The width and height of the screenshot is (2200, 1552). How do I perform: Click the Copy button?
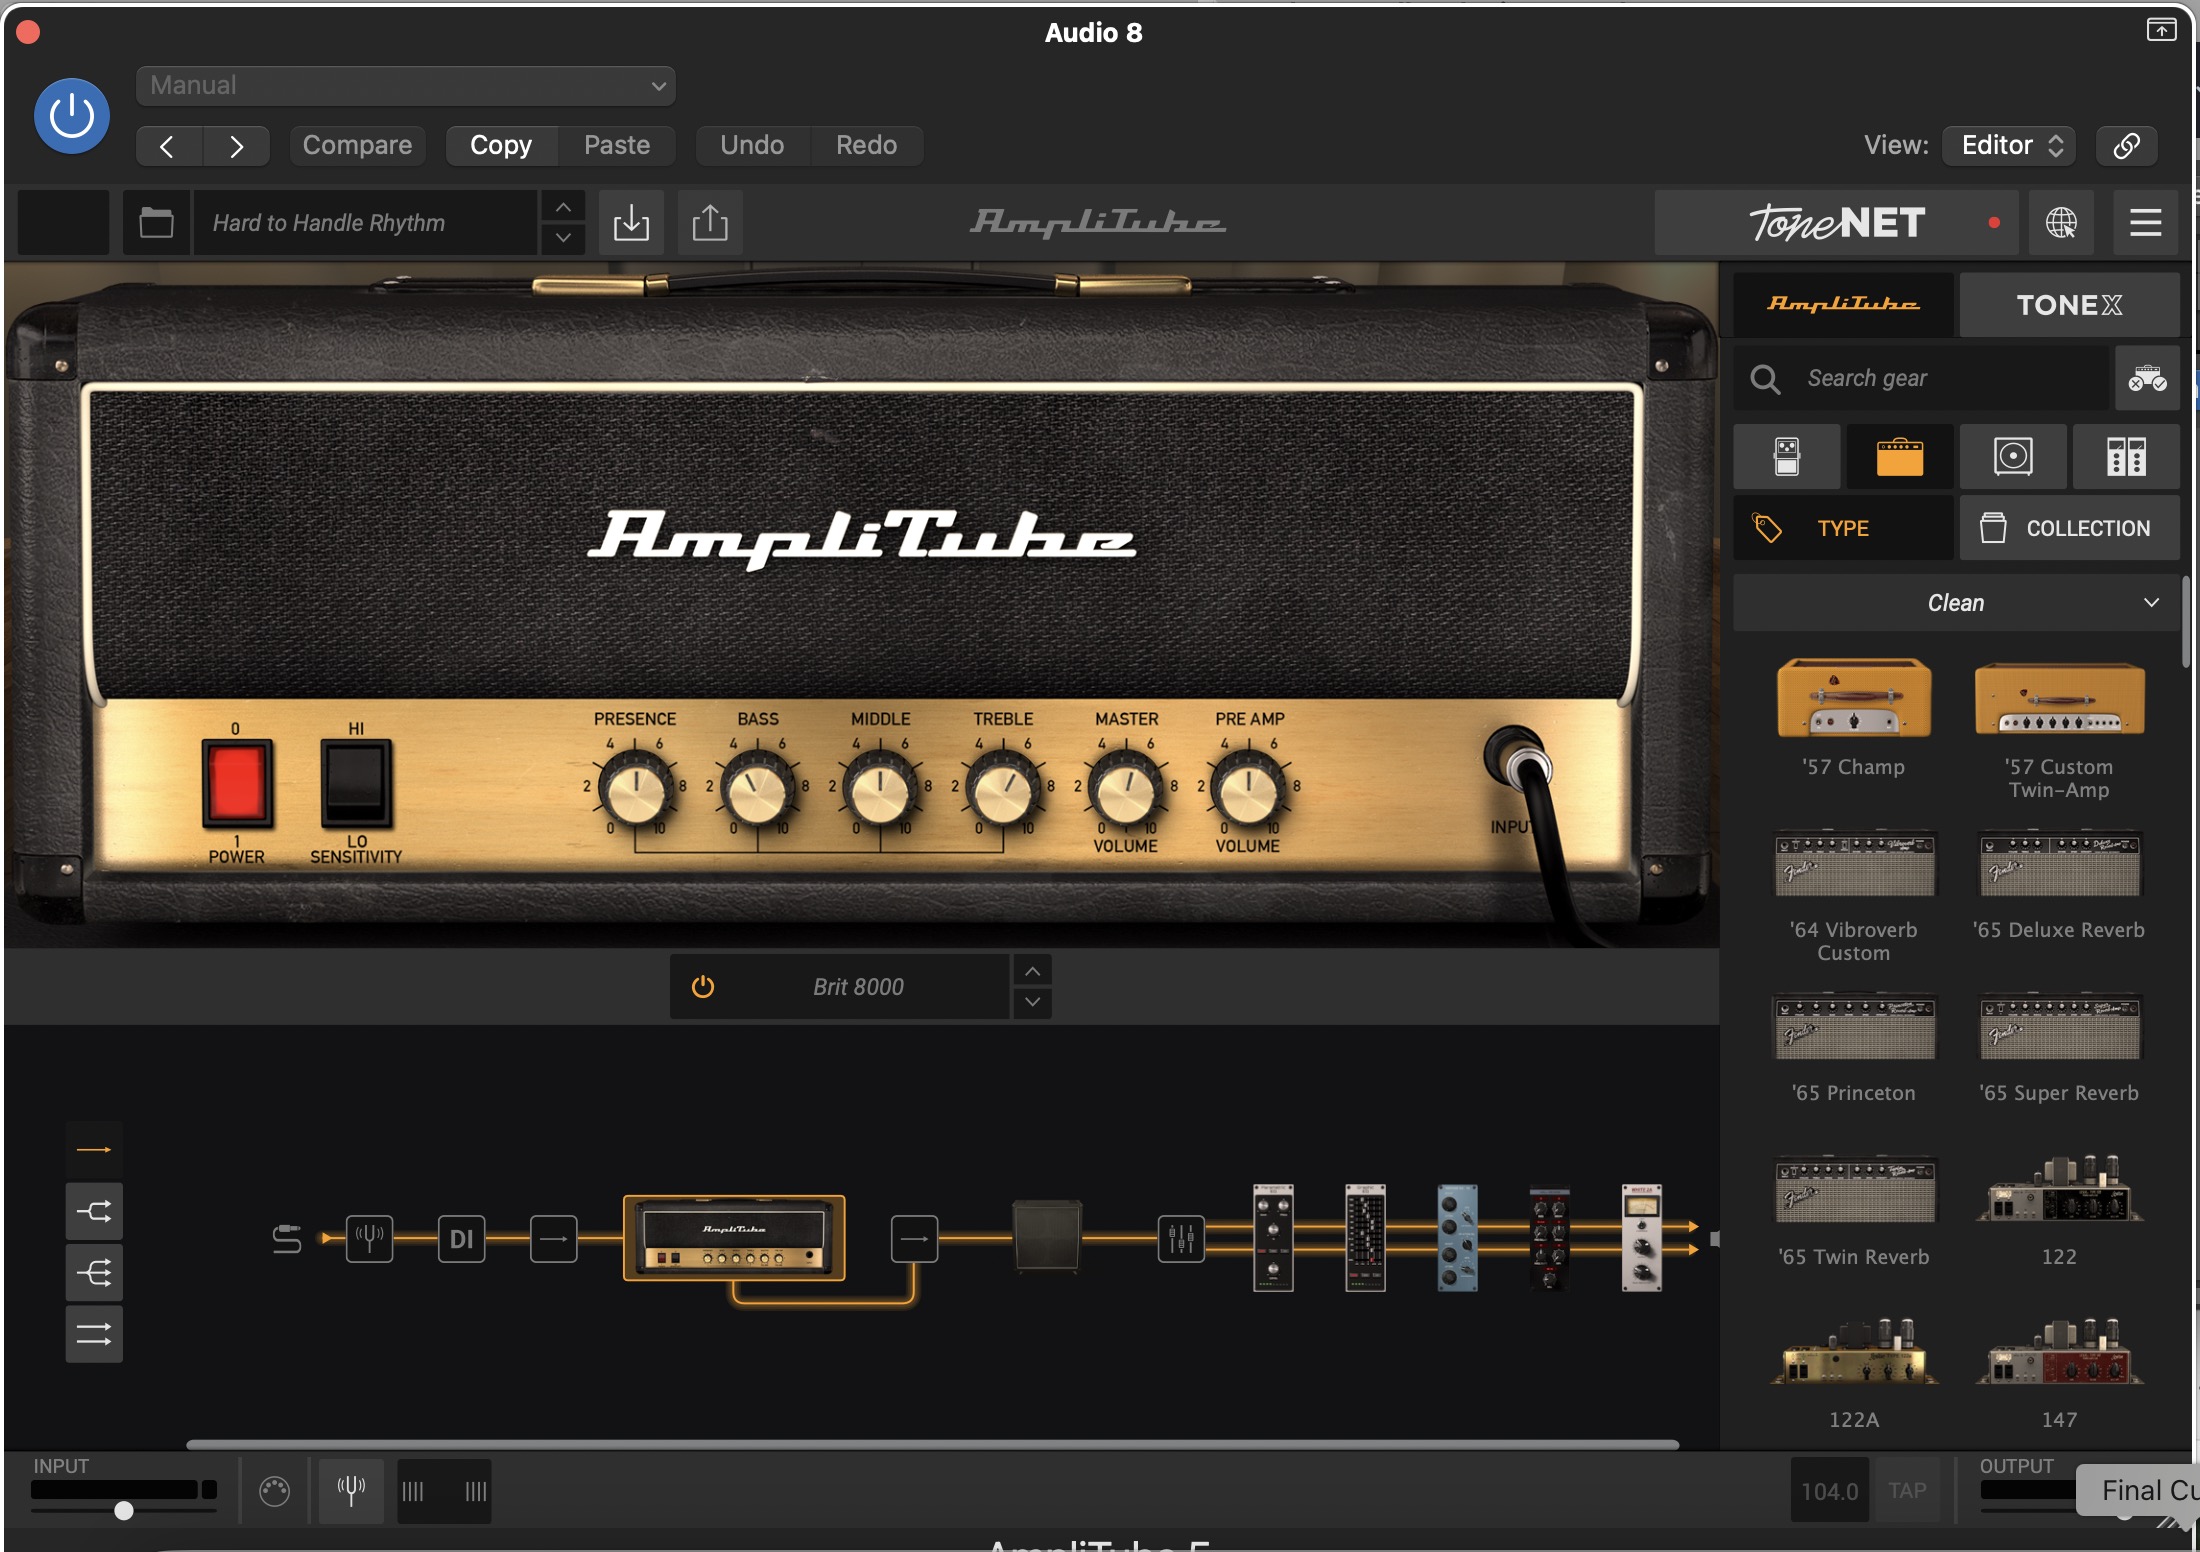click(501, 146)
